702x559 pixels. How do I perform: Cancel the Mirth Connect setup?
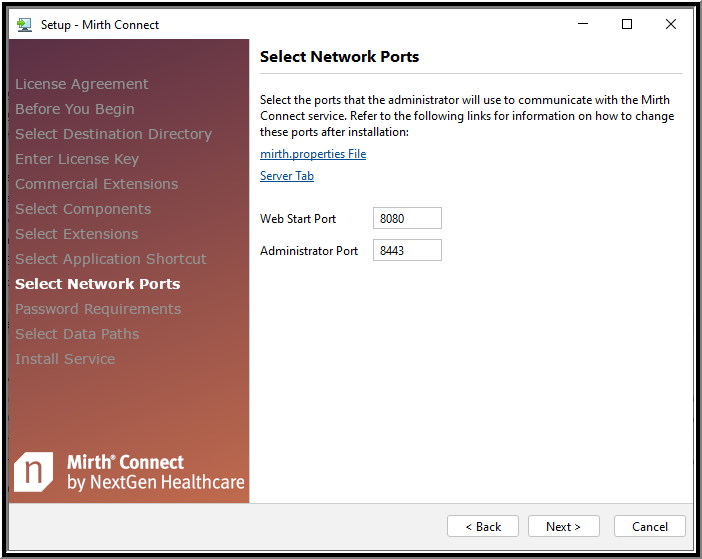tap(650, 526)
